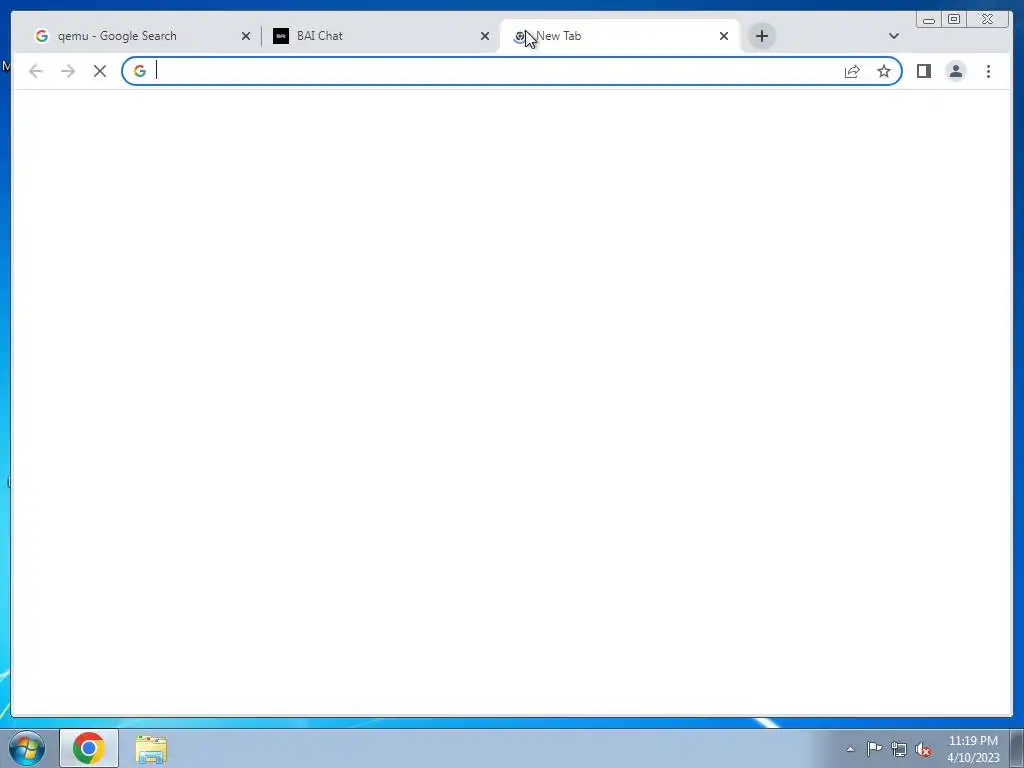Close the Chrome window
Image resolution: width=1024 pixels, height=768 pixels.
click(987, 20)
